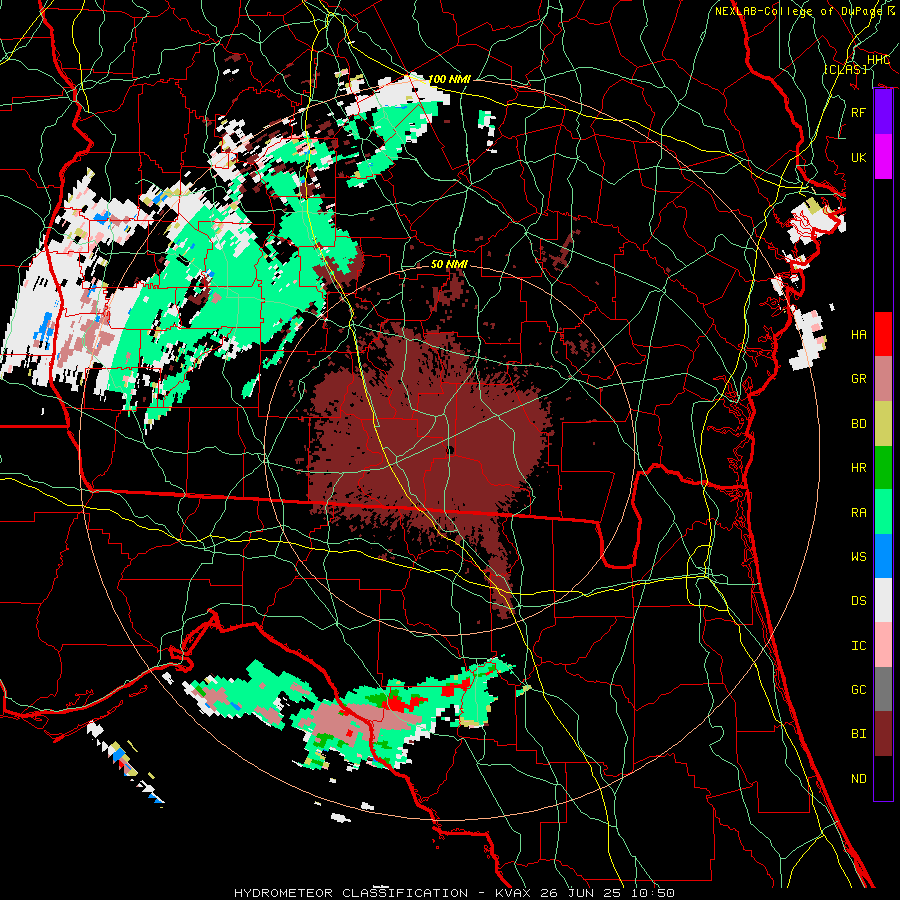
Task: Click the yellow BD big drops swatch
Action: [883, 424]
